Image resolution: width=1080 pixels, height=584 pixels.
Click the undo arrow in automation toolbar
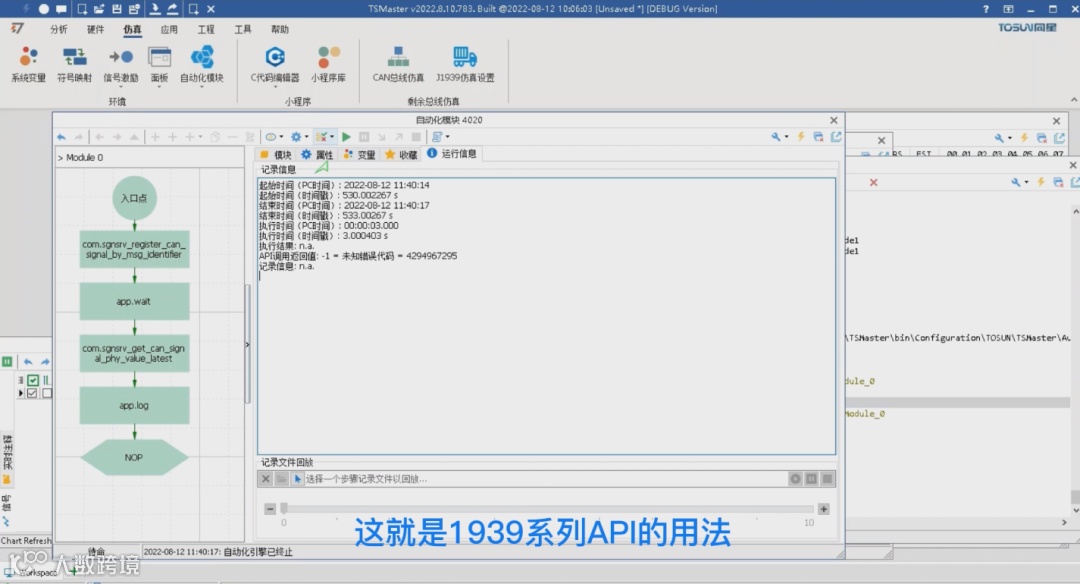coord(61,137)
